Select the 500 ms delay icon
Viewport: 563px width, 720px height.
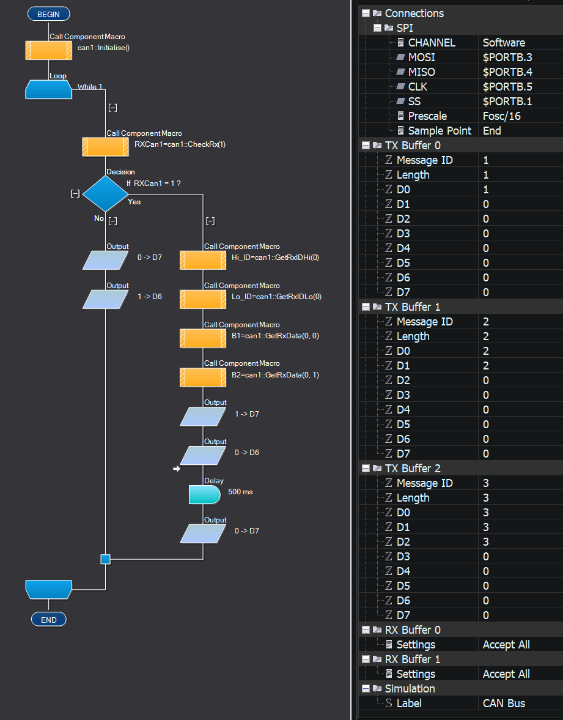(205, 495)
